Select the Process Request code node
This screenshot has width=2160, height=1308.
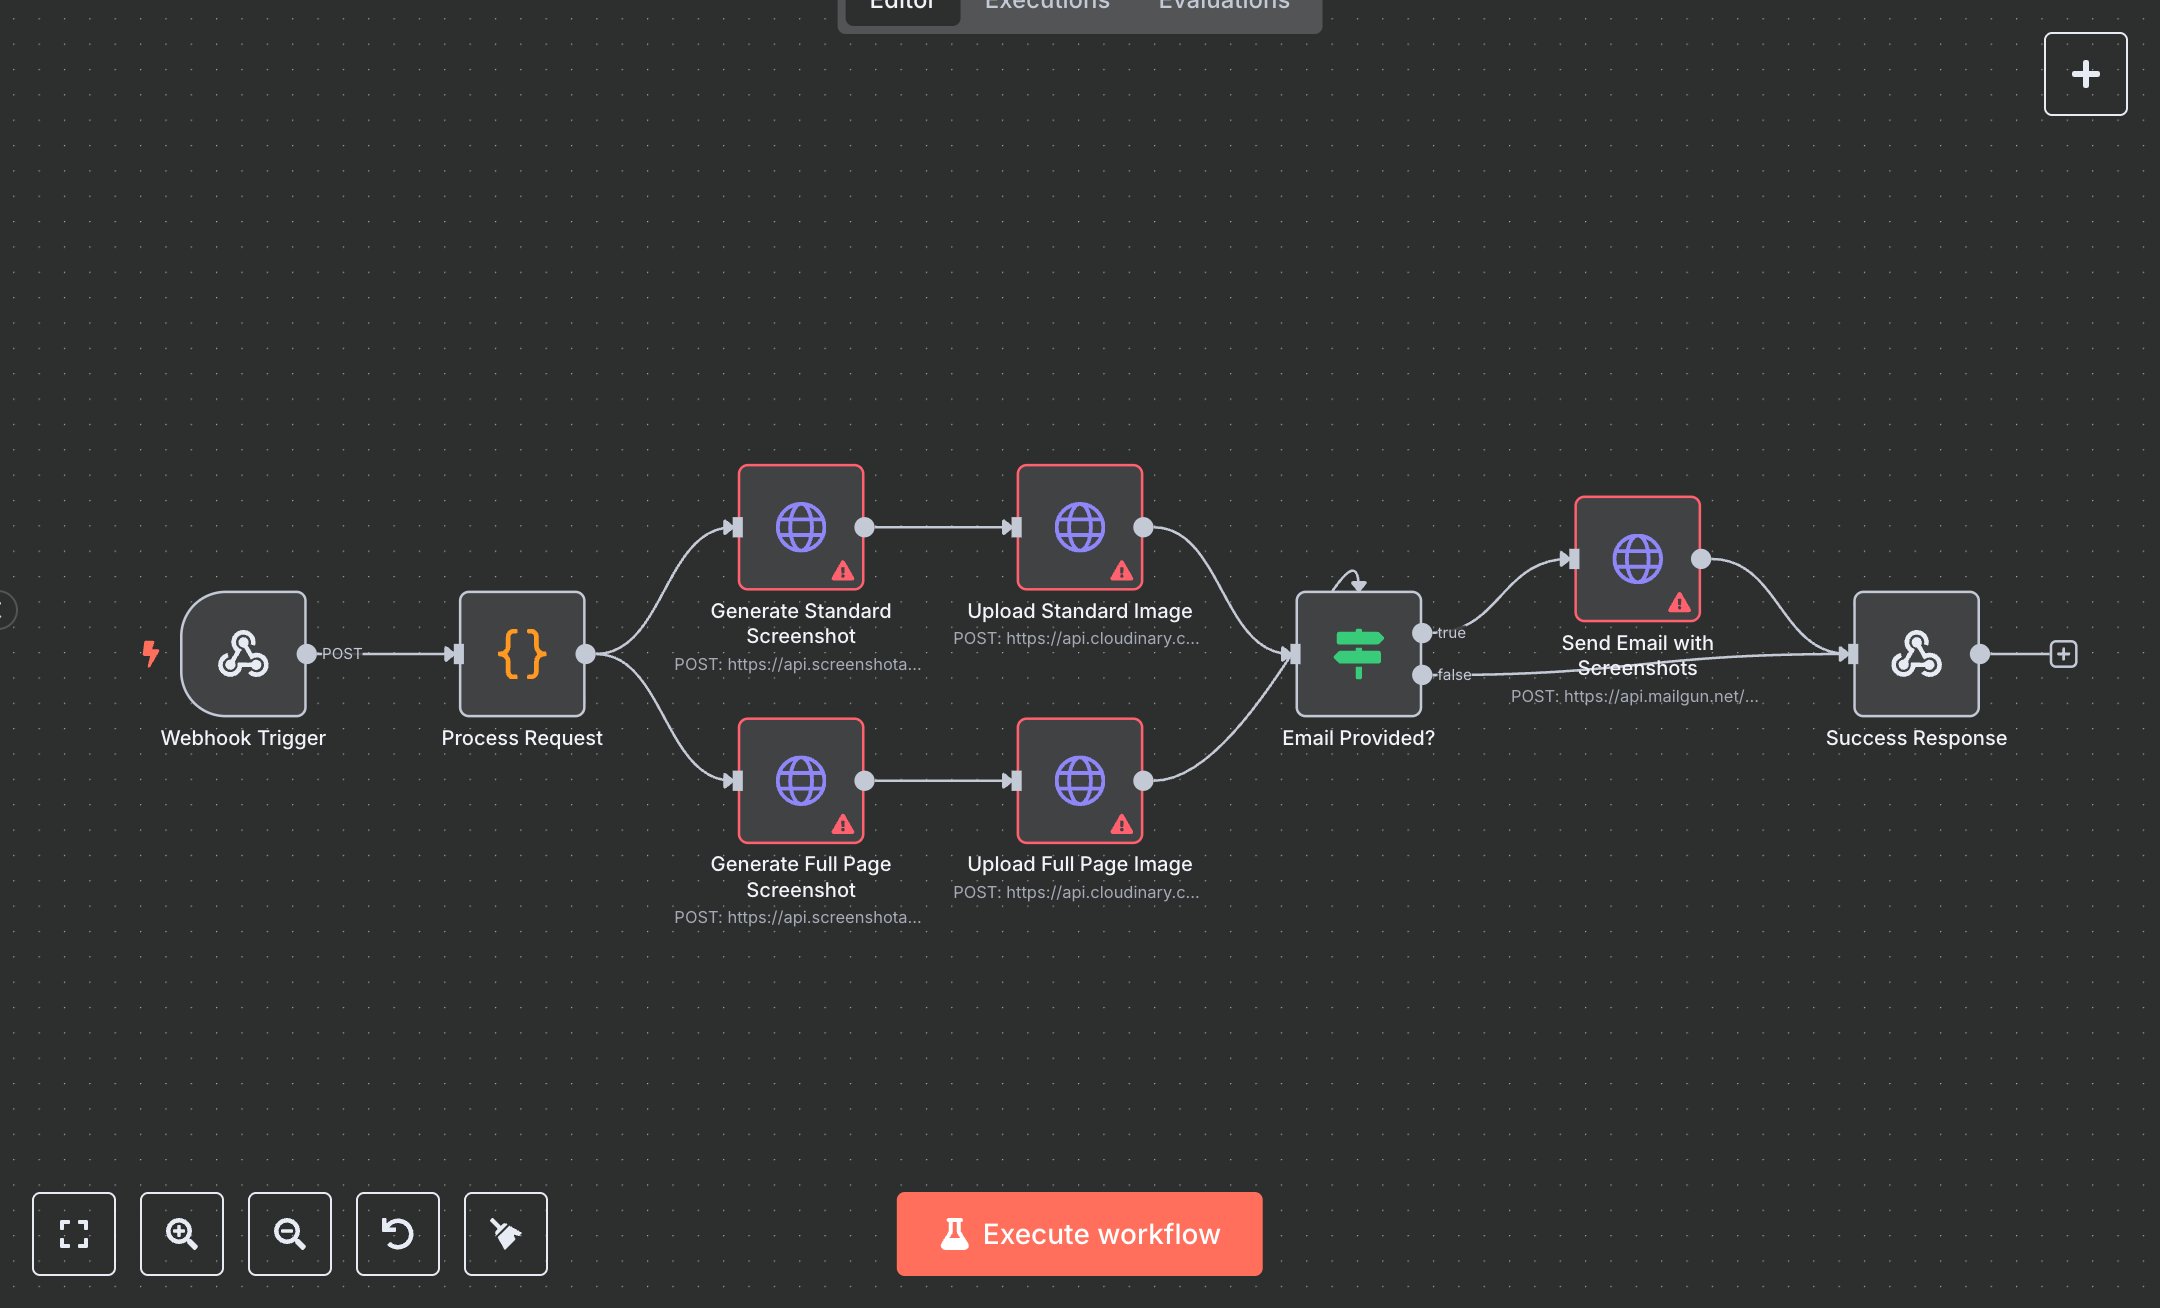click(521, 655)
